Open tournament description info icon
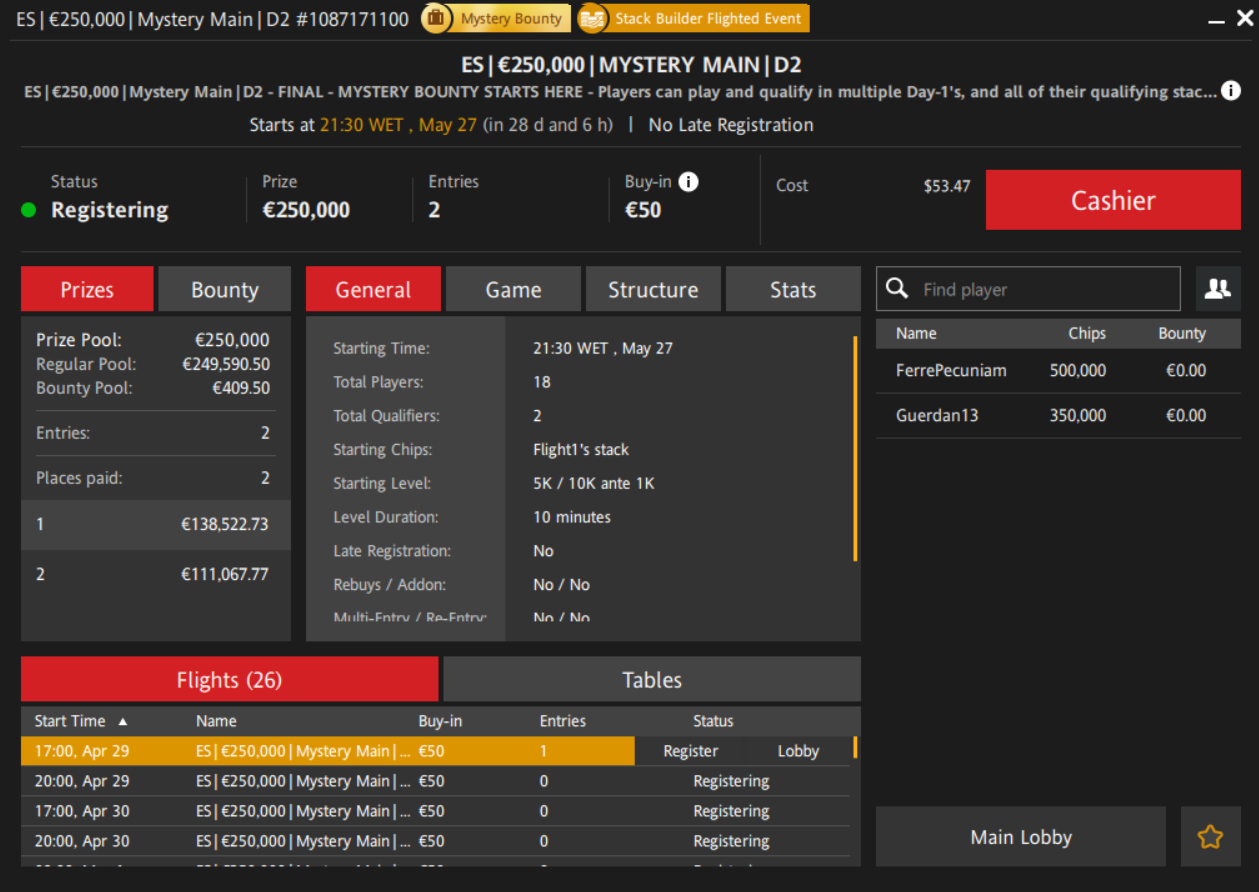This screenshot has width=1259, height=892. click(x=1231, y=91)
